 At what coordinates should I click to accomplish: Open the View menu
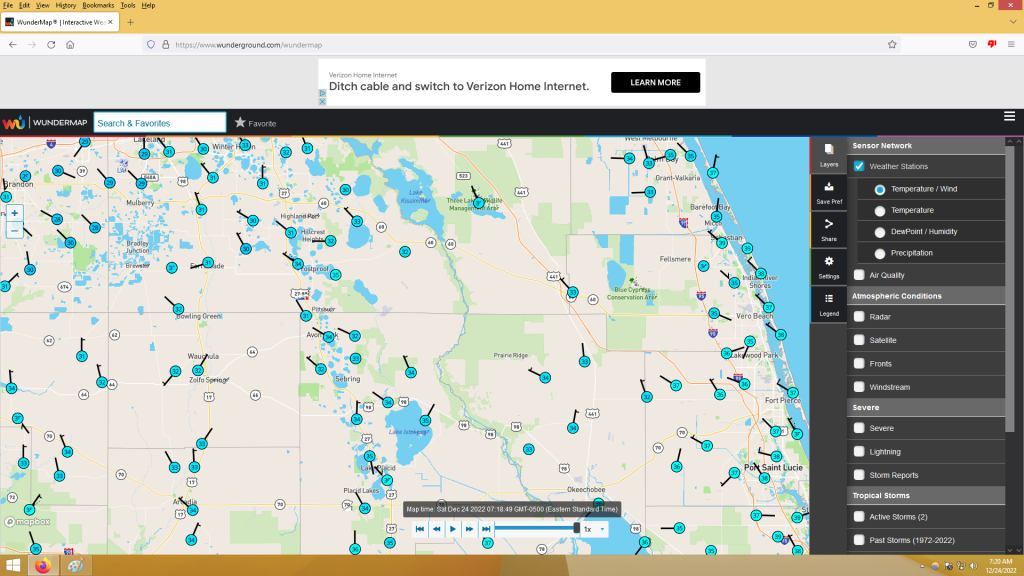[42, 5]
